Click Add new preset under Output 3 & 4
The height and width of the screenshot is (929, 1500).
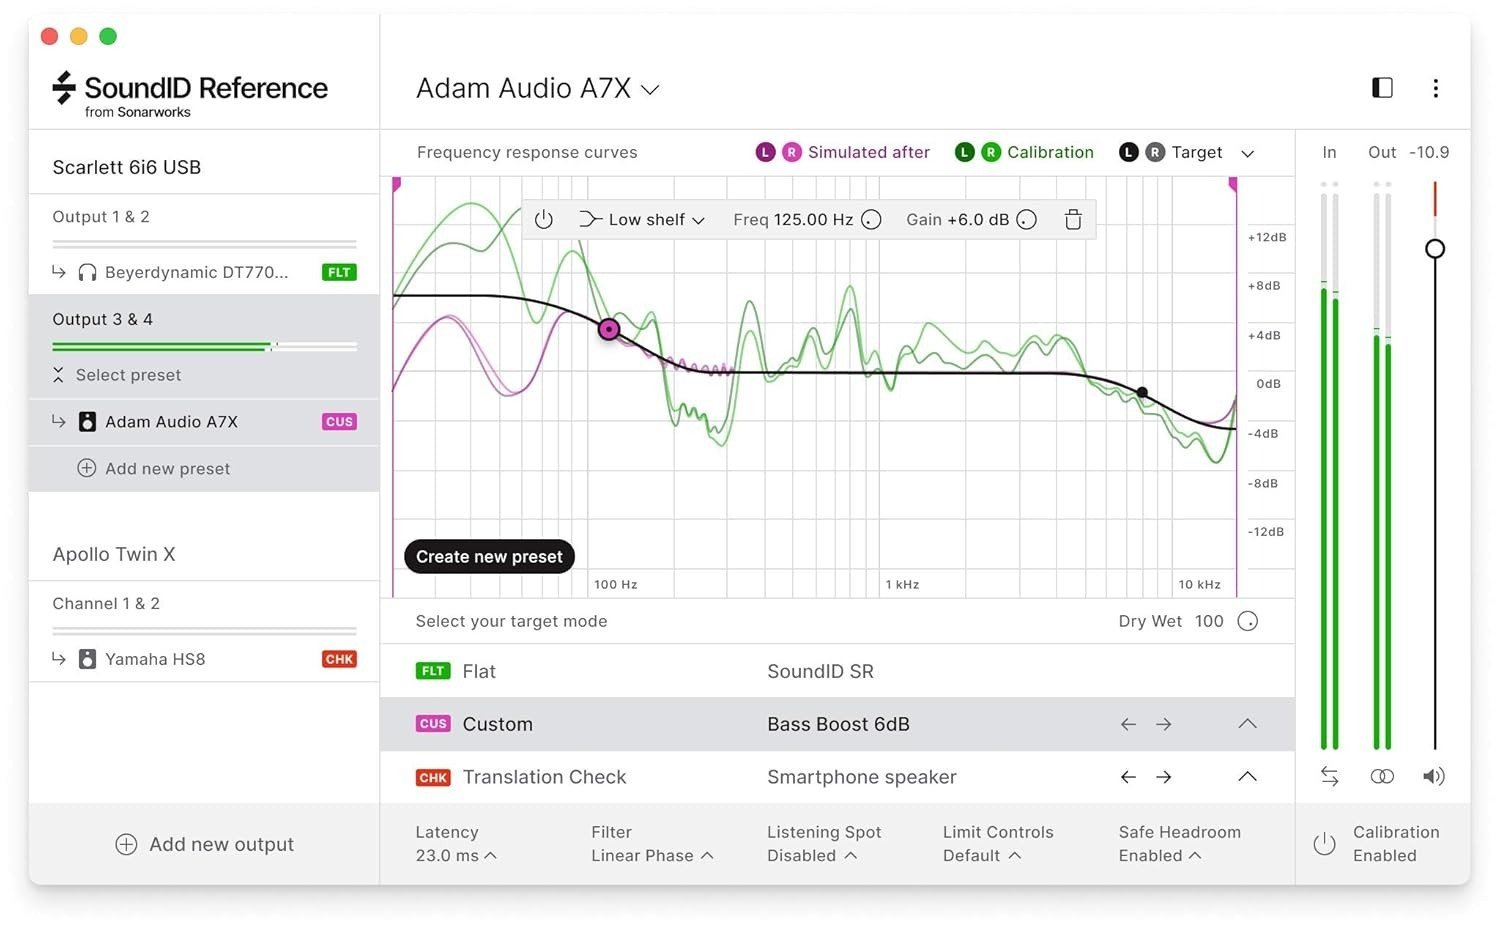tap(154, 468)
